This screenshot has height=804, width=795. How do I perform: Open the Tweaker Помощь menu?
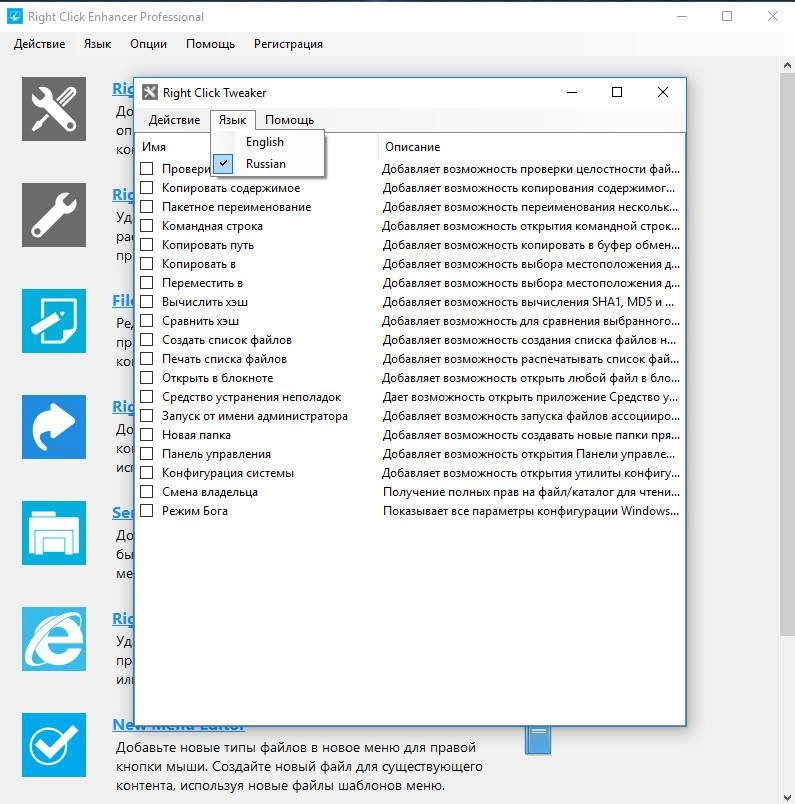[x=289, y=120]
